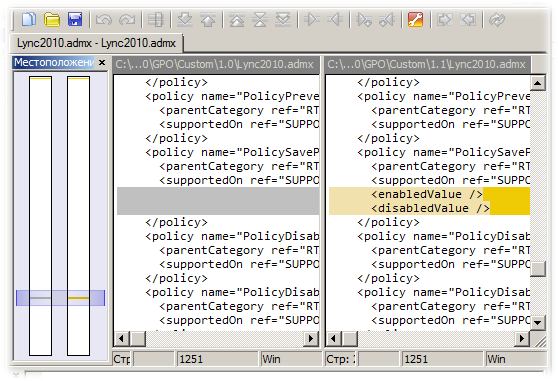Select the line difference tool

(156, 20)
